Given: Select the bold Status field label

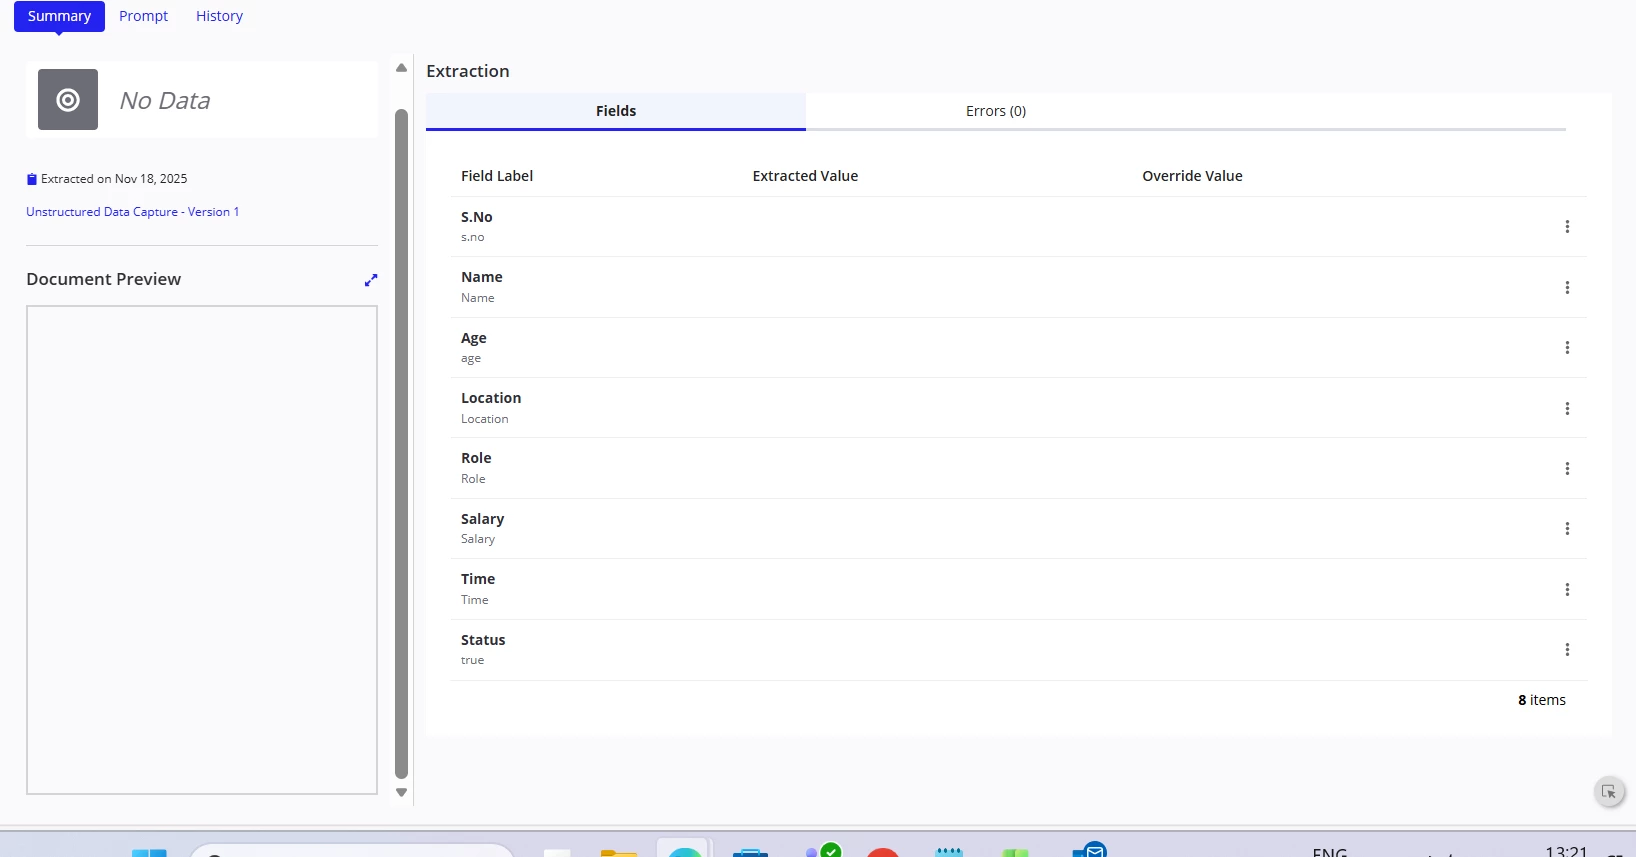Looking at the screenshot, I should [x=483, y=640].
